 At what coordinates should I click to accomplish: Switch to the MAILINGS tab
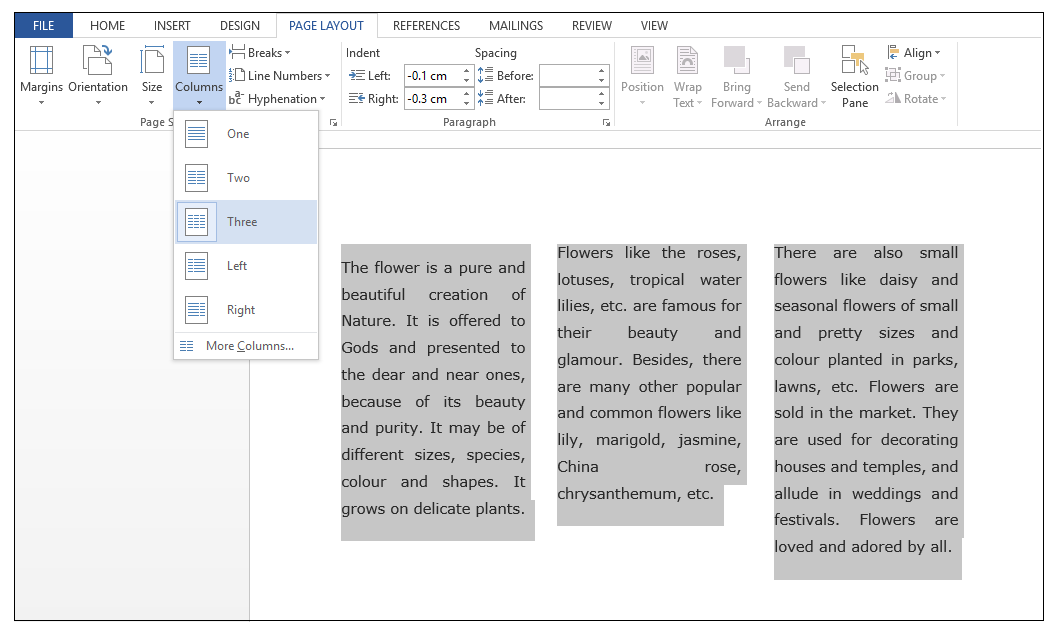516,26
